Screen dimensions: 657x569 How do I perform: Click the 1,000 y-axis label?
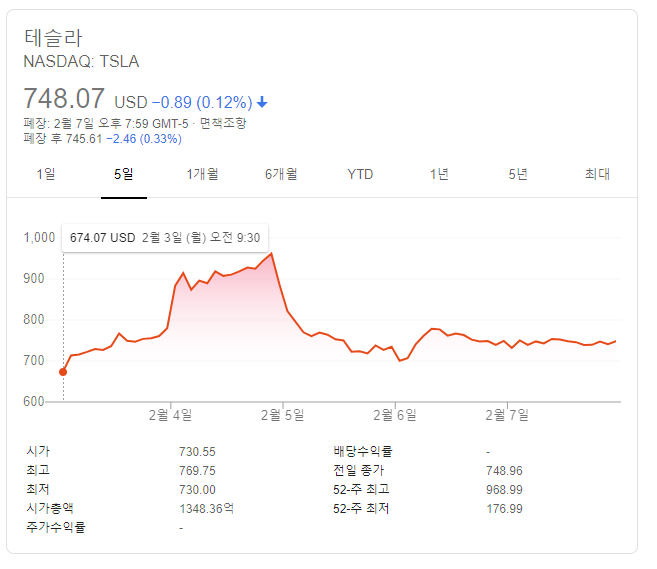pyautogui.click(x=39, y=238)
